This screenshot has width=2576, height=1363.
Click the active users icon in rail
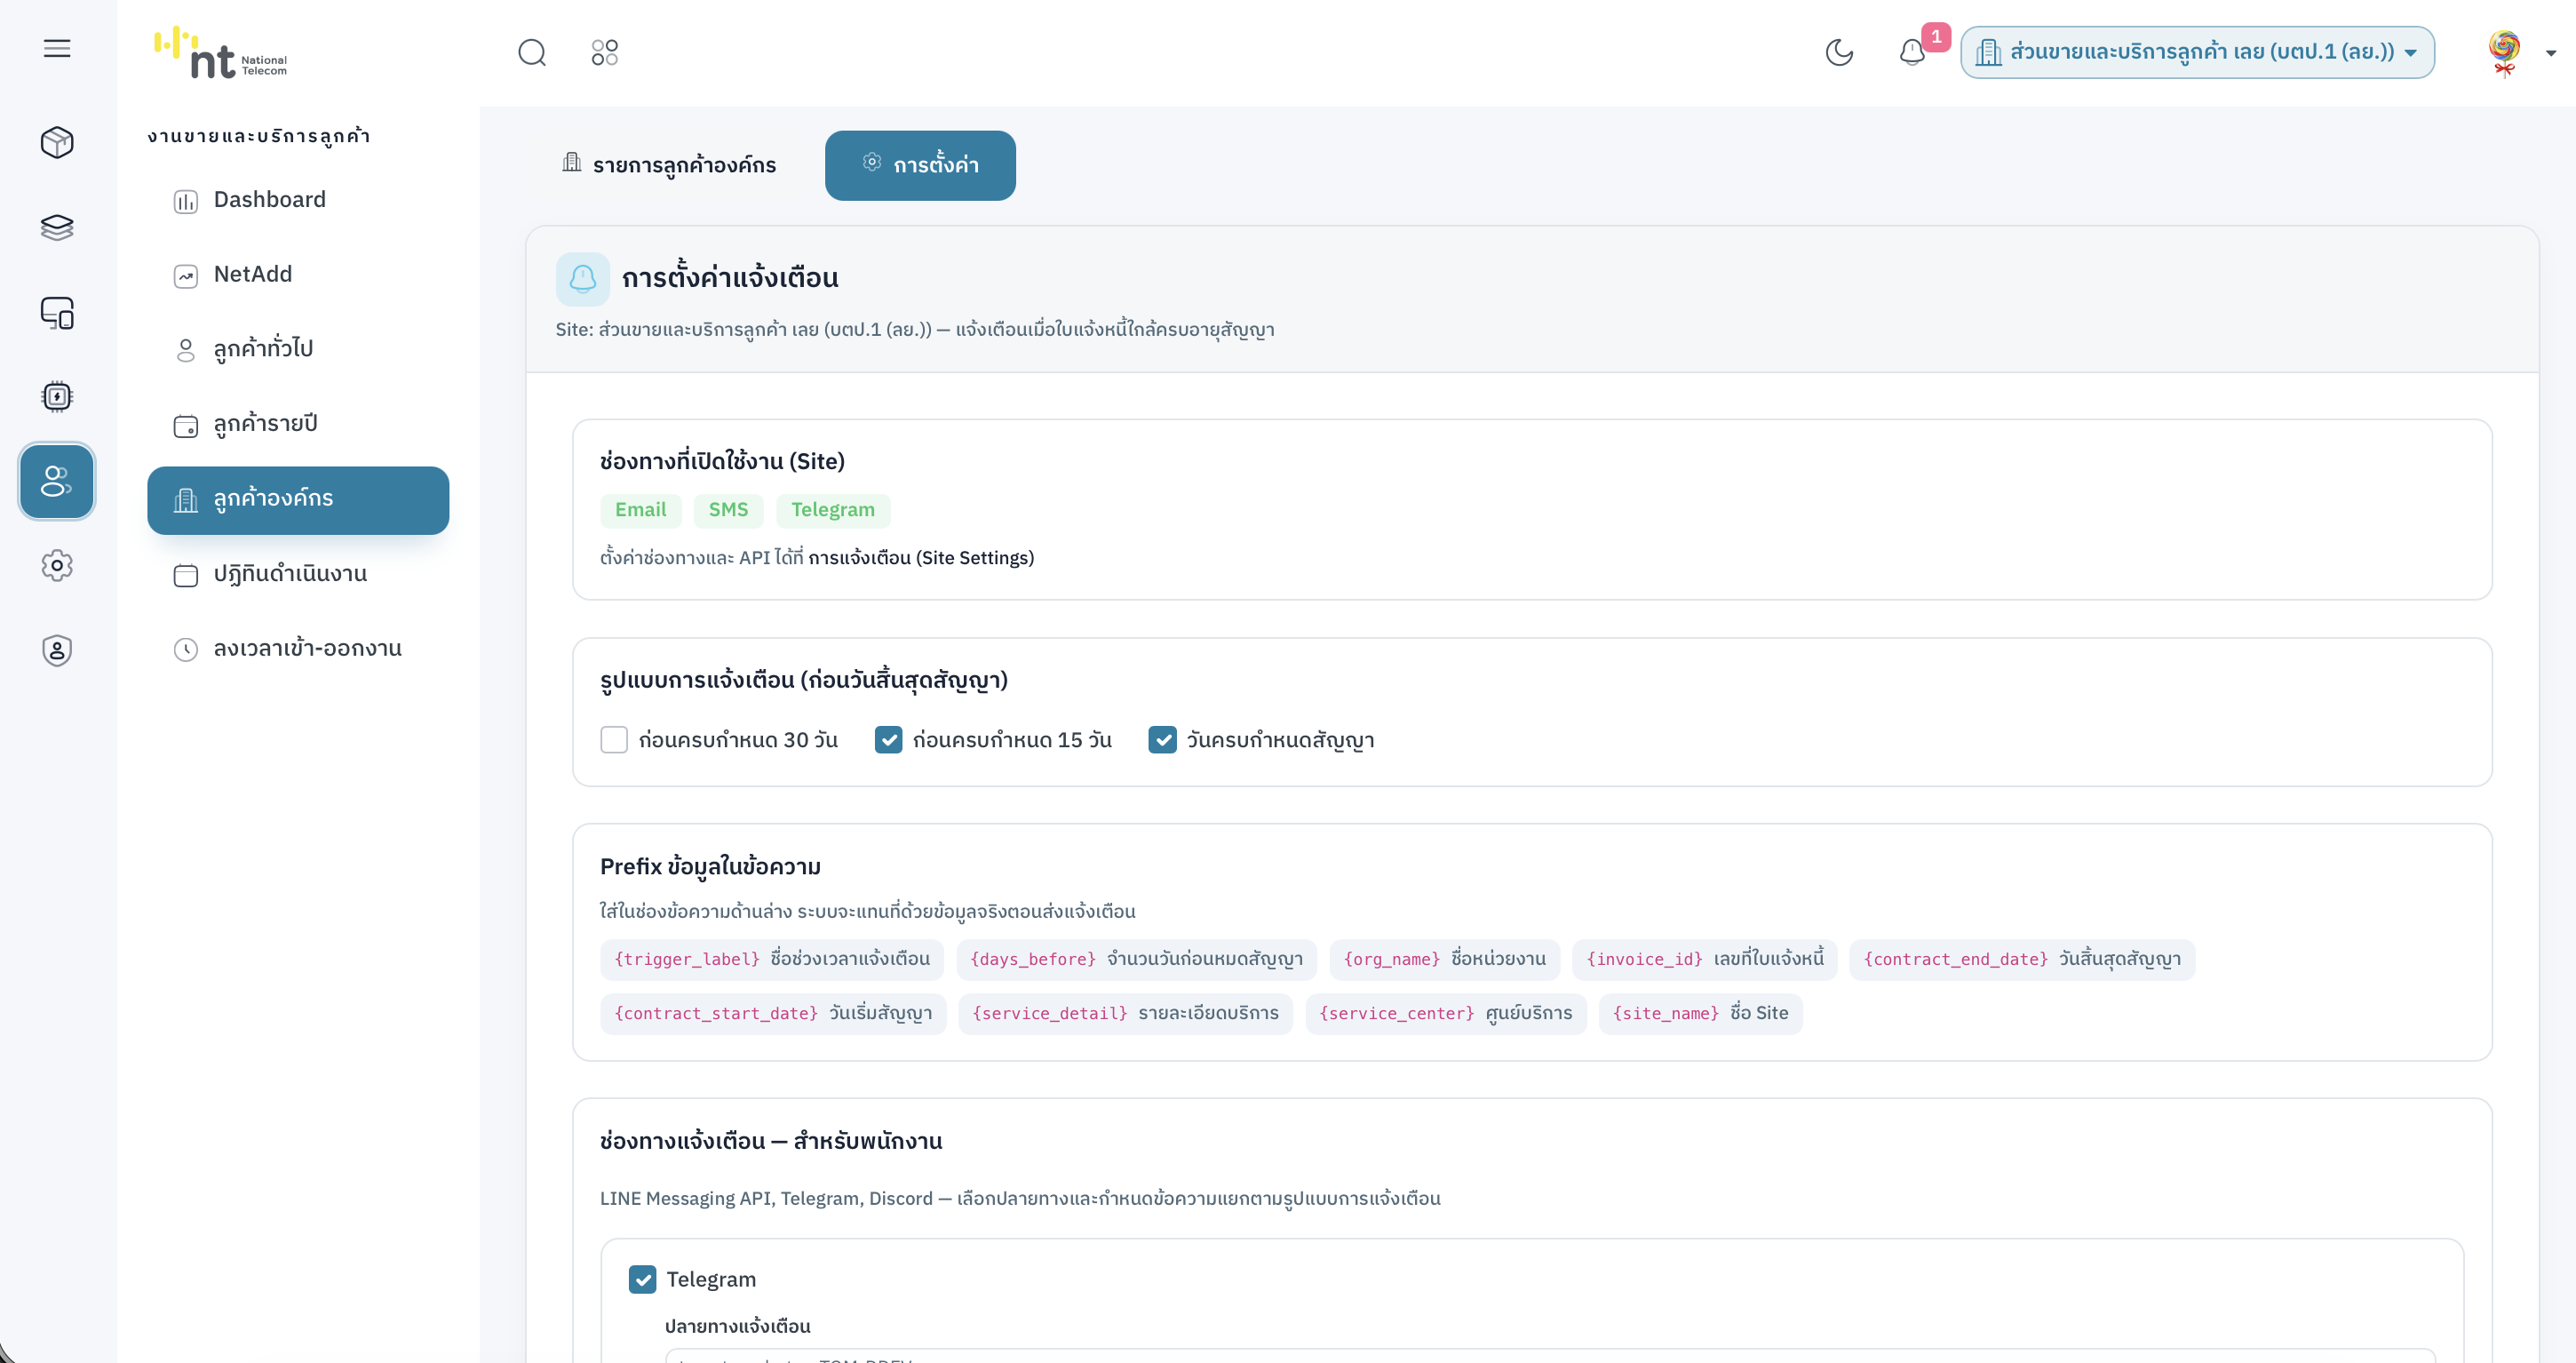coord(57,481)
